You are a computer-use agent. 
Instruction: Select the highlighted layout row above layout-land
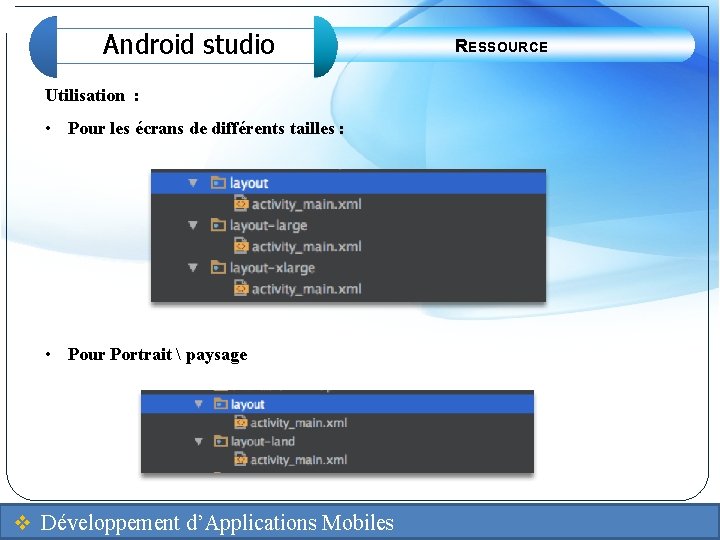338,404
